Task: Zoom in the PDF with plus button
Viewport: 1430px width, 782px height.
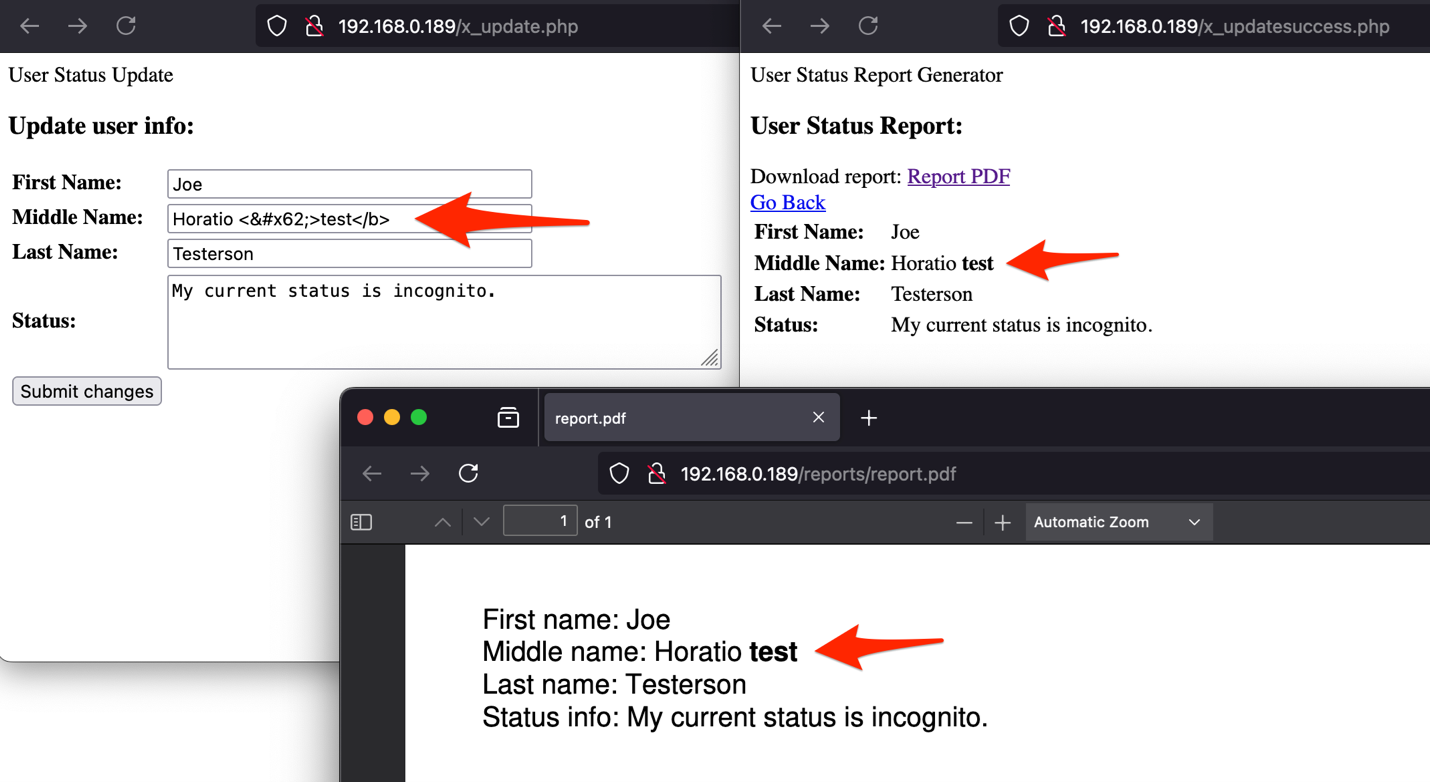Action: (1003, 522)
